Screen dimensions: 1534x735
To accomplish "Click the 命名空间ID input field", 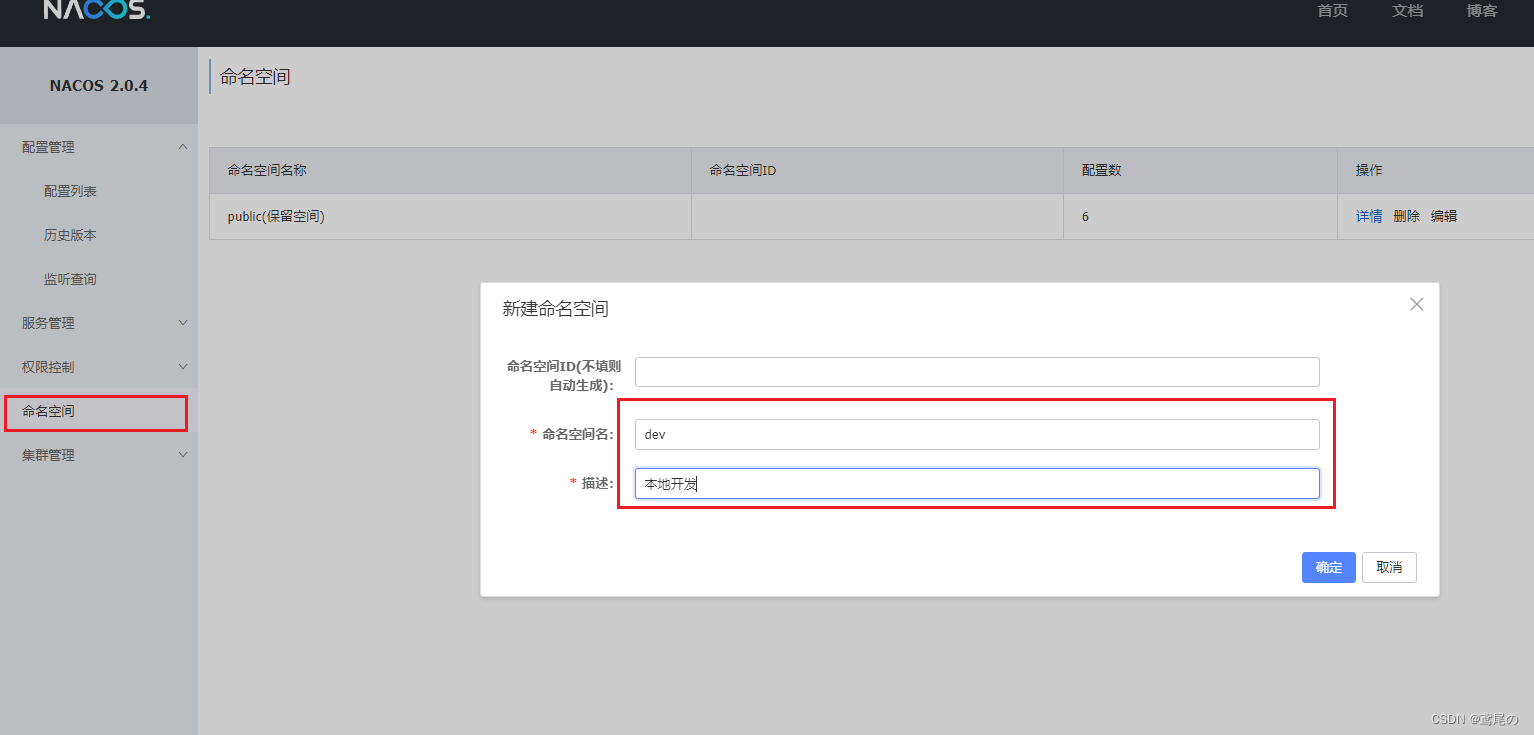I will coord(977,372).
